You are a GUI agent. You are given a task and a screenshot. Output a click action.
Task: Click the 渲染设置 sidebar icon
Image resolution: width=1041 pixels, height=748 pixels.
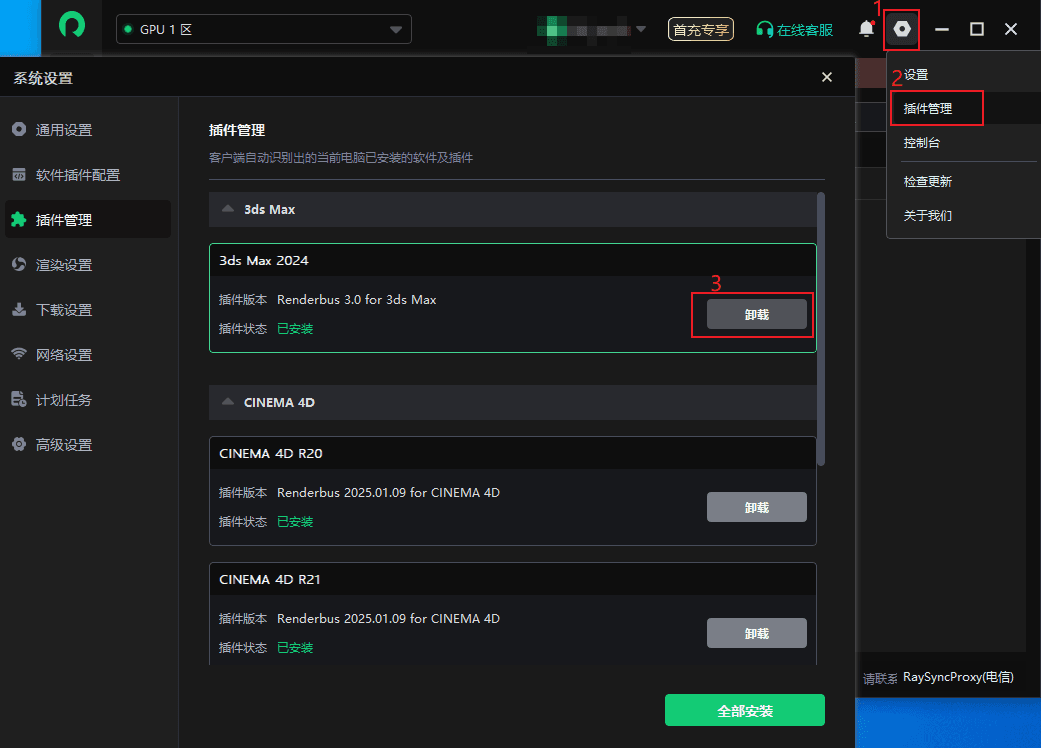pos(19,265)
